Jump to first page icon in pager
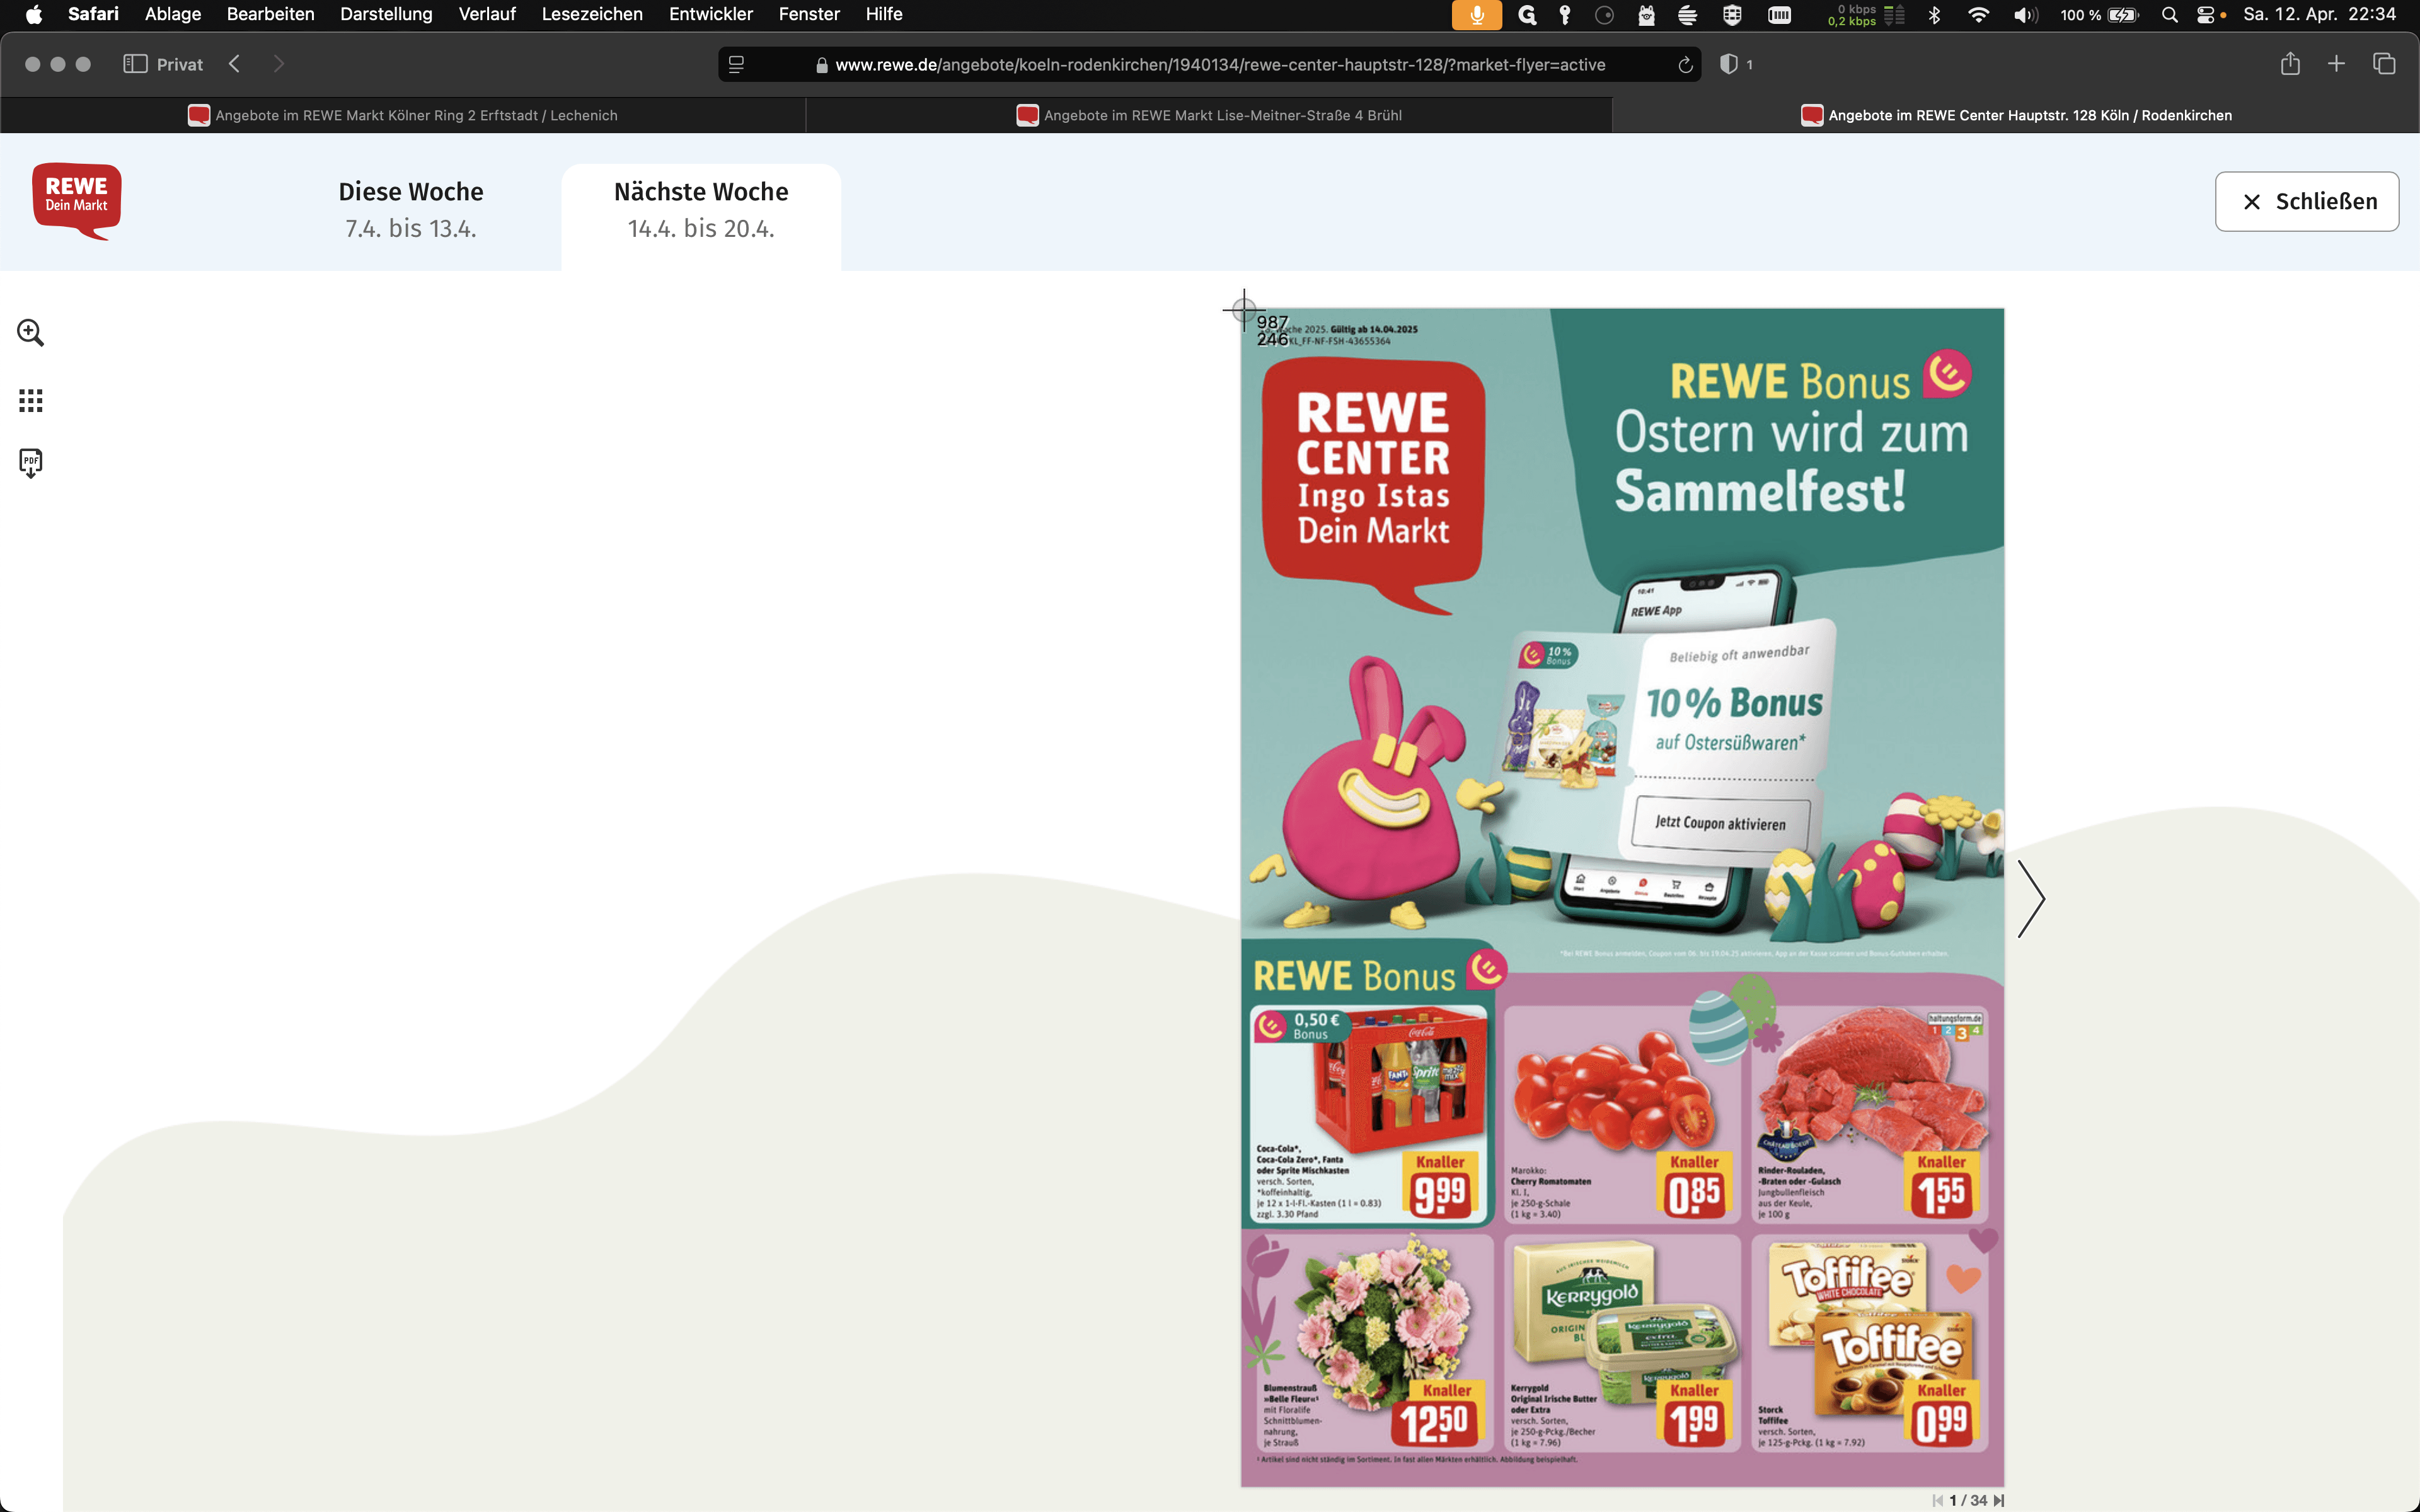 click(x=1938, y=1500)
